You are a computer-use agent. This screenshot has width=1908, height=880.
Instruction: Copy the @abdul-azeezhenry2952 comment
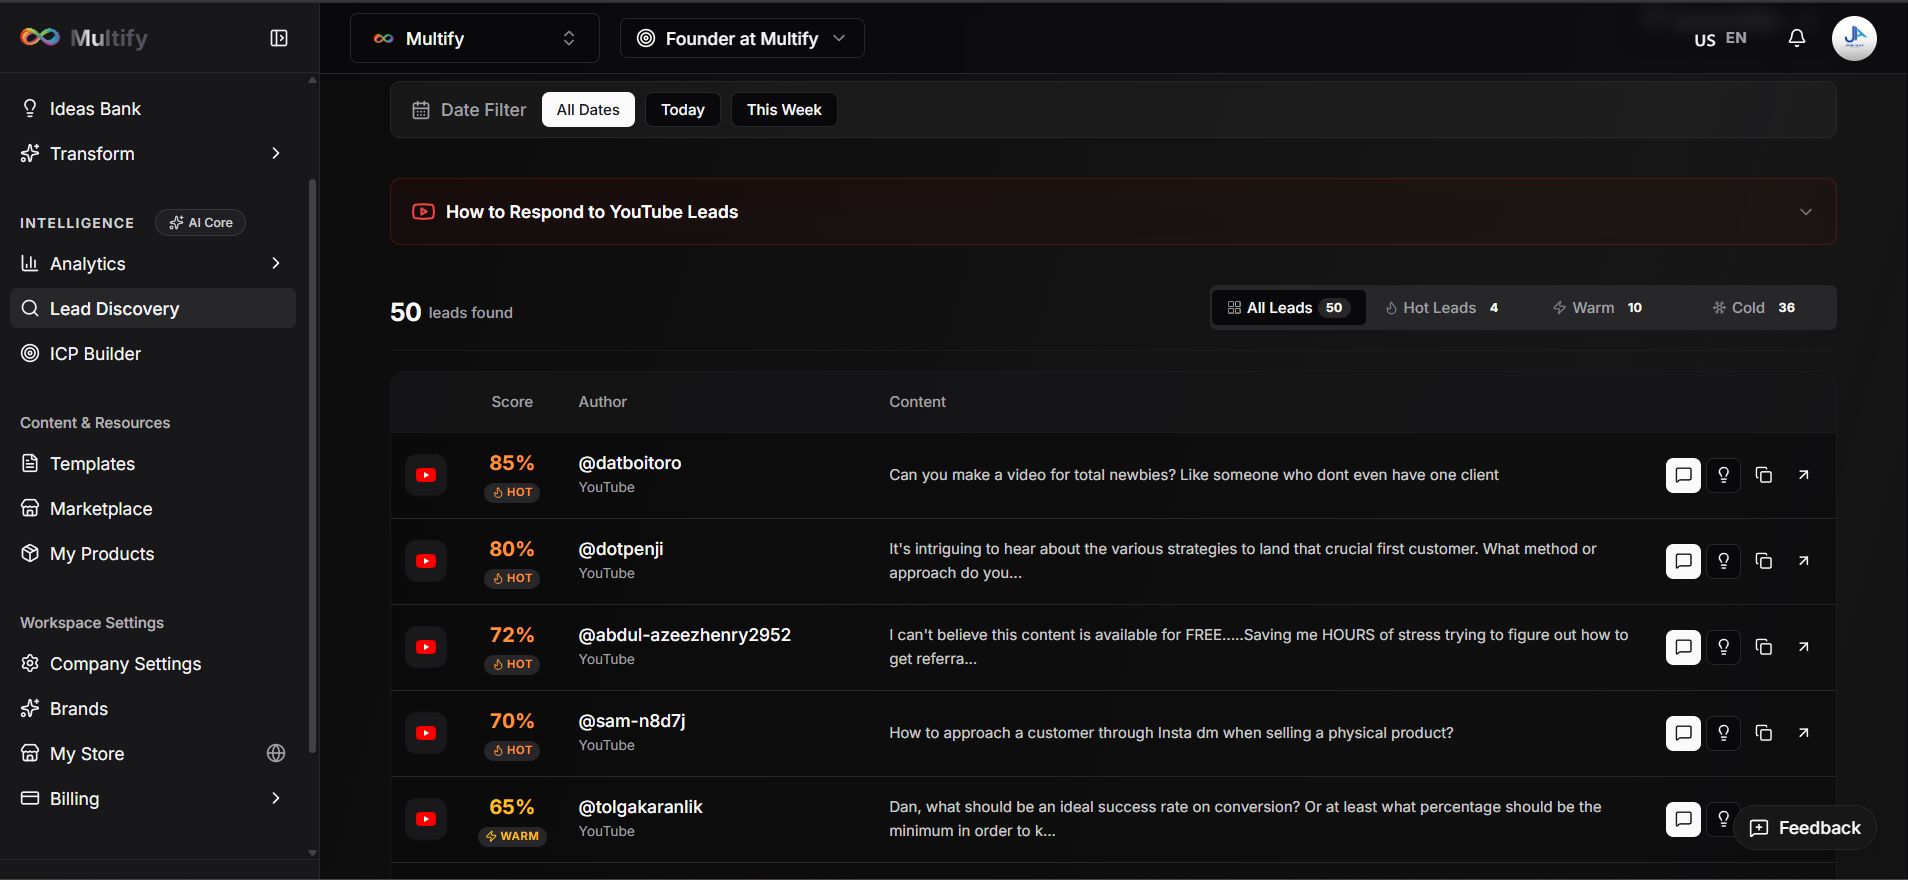tap(1764, 647)
